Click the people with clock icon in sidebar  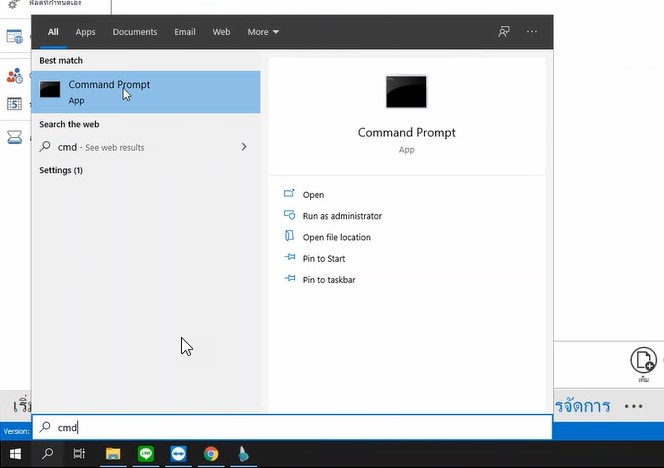pyautogui.click(x=14, y=76)
